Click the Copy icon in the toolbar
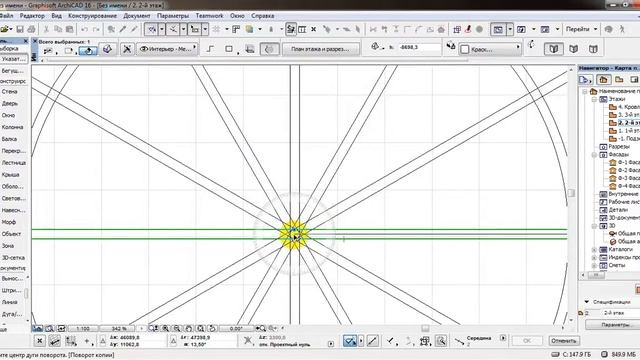This screenshot has height=360, width=640. click(x=58, y=29)
